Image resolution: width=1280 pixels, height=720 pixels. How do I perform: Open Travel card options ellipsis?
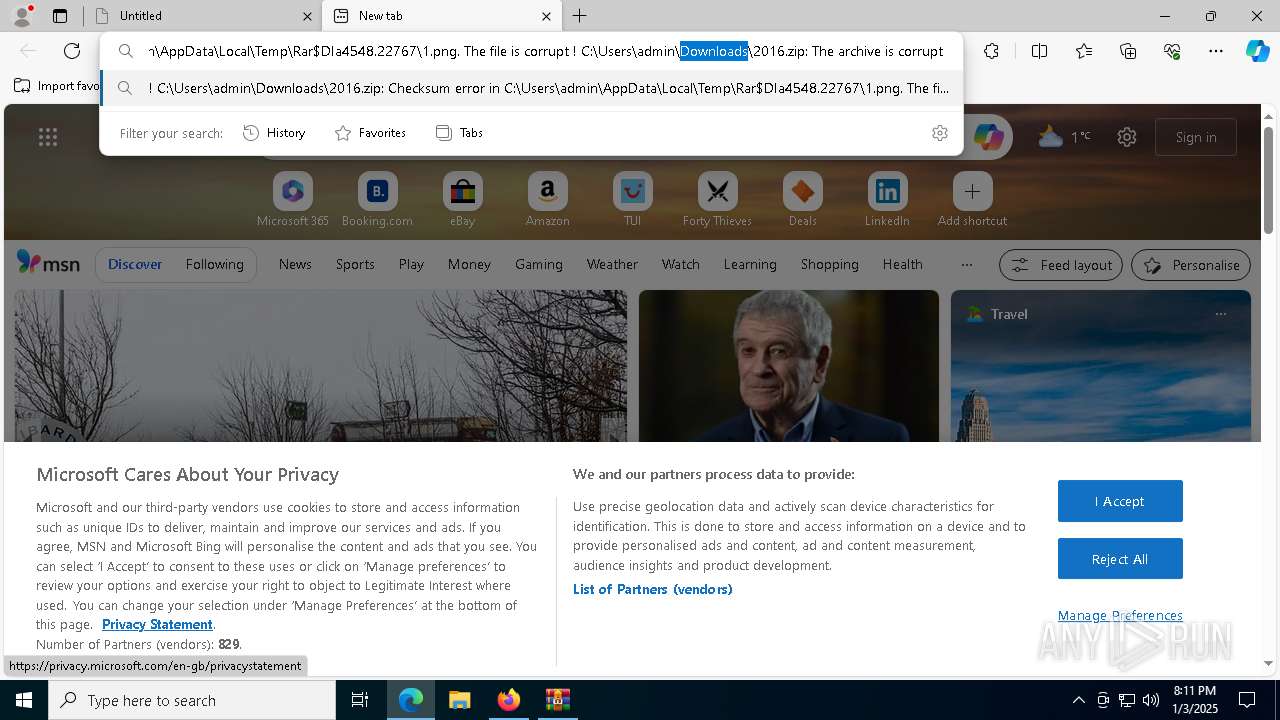(1220, 314)
